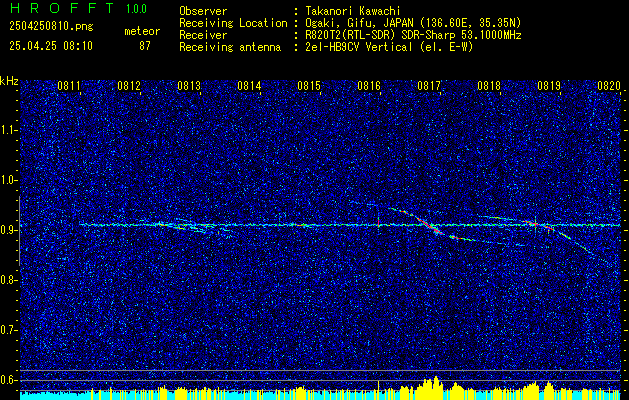The height and width of the screenshot is (400, 629).
Task: Click the 0816 time marker
Action: coord(369,86)
